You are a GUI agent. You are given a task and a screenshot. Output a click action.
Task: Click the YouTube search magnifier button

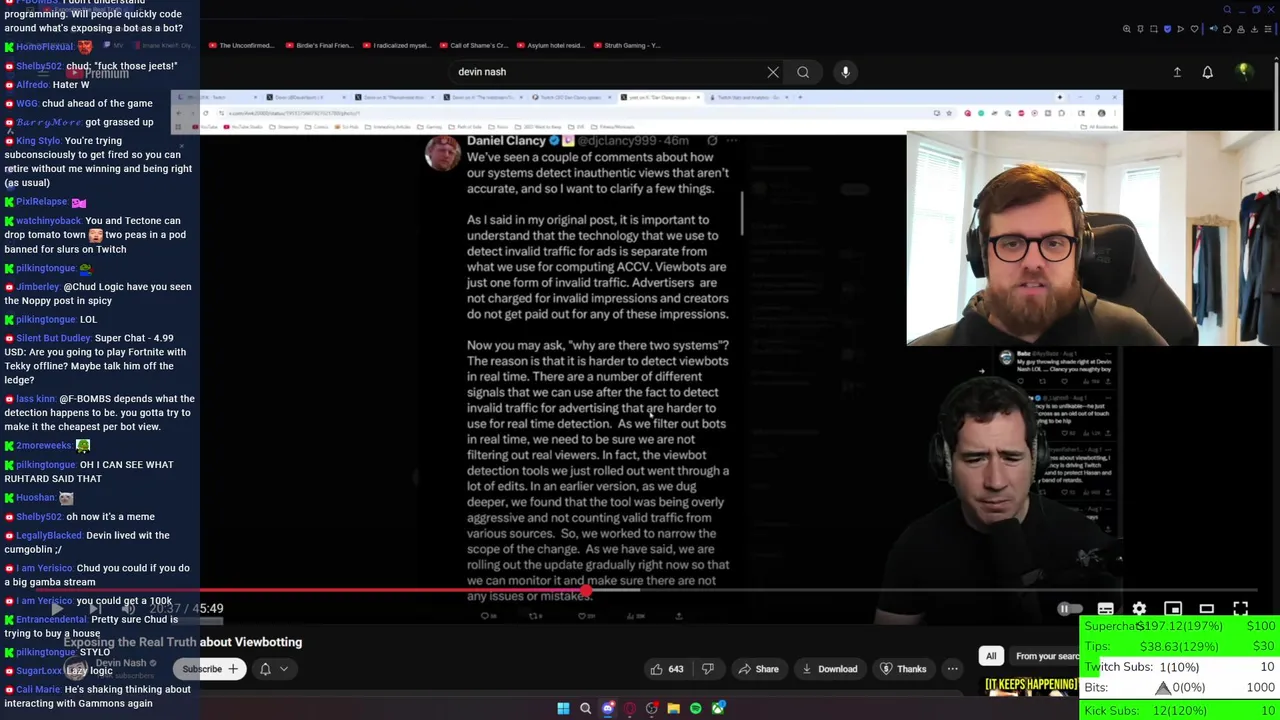click(x=803, y=72)
